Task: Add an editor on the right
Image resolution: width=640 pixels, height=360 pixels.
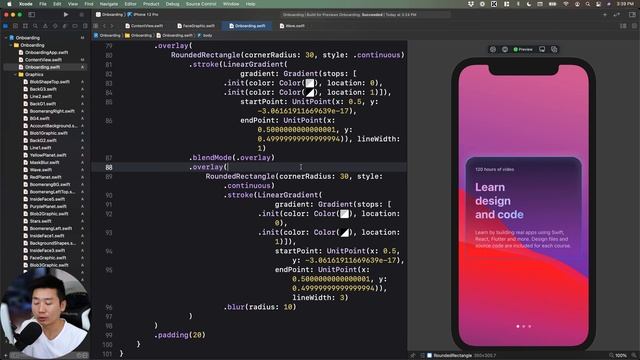Action: pos(633,26)
